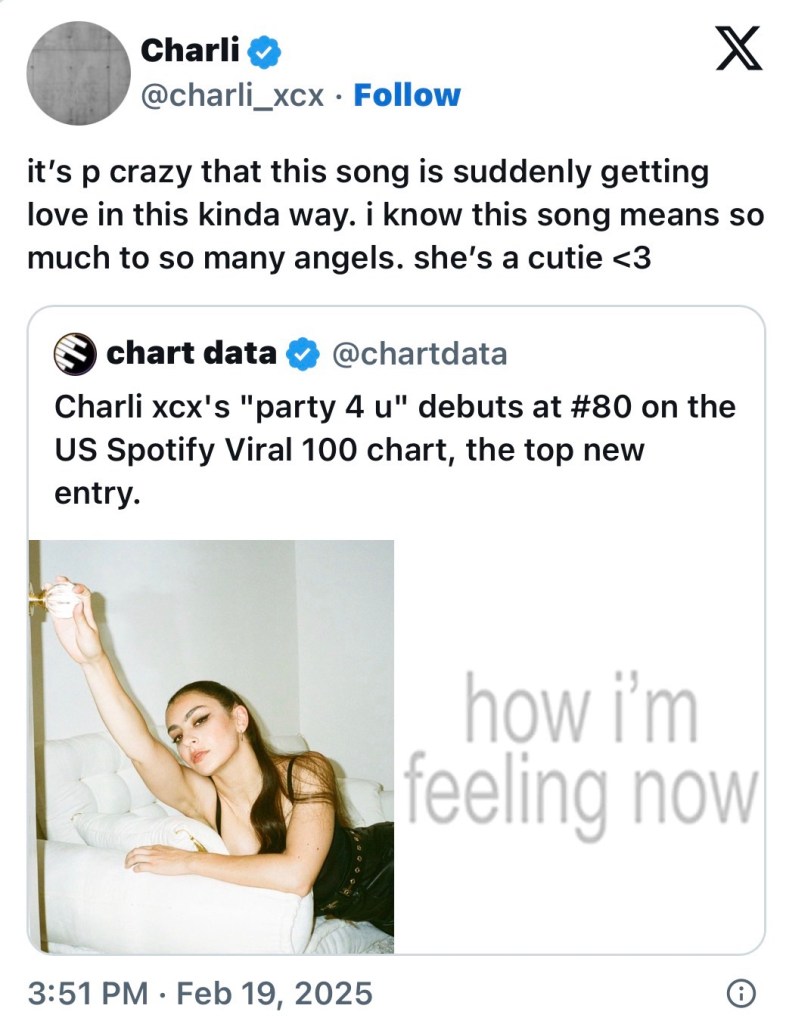Open the 3:51 PM Feb 19, 2025 timestamp

coord(200,993)
